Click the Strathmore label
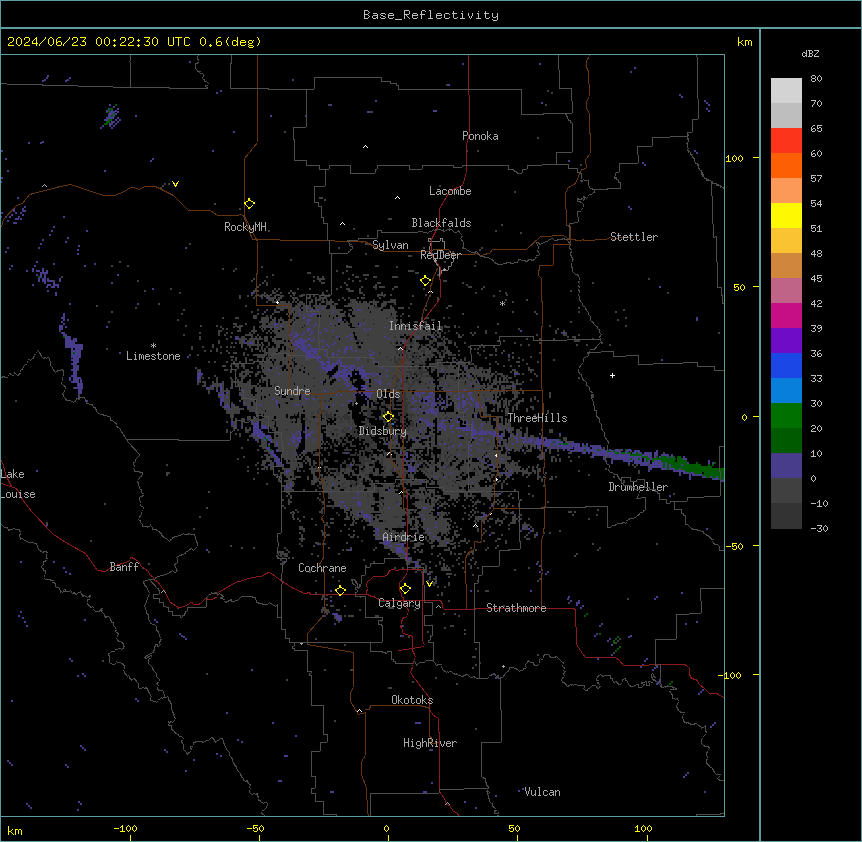The width and height of the screenshot is (862, 842). click(516, 608)
